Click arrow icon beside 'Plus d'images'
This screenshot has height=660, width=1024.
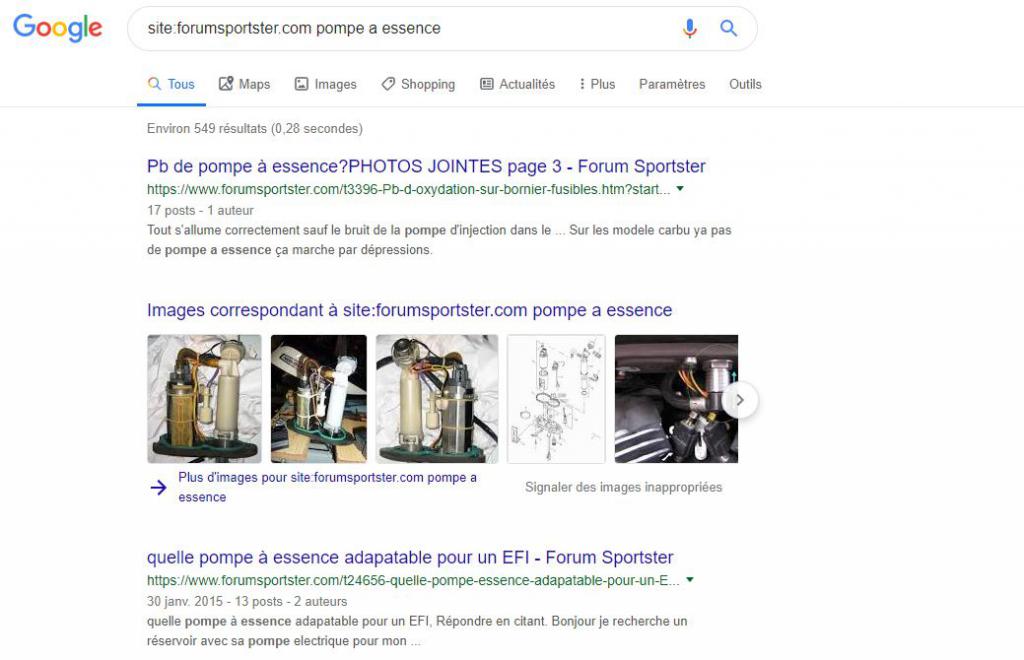click(x=159, y=487)
